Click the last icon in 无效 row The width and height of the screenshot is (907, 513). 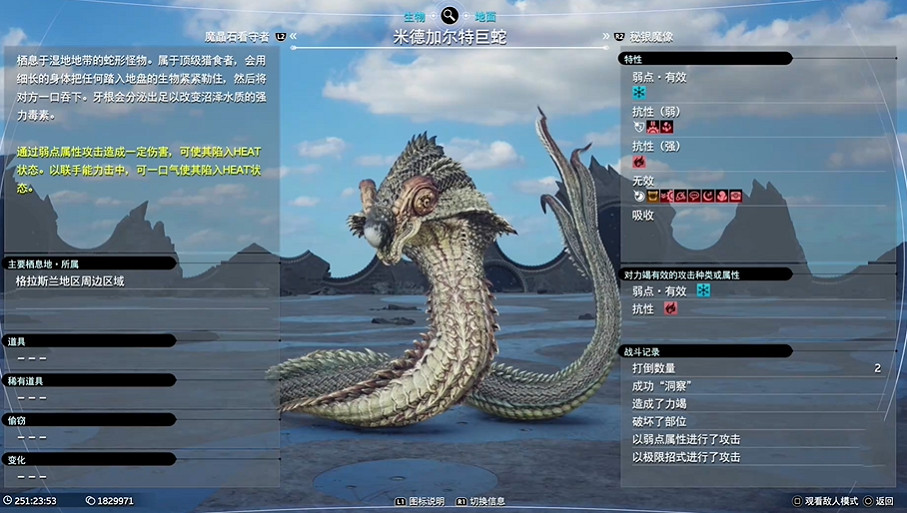pyautogui.click(x=736, y=196)
